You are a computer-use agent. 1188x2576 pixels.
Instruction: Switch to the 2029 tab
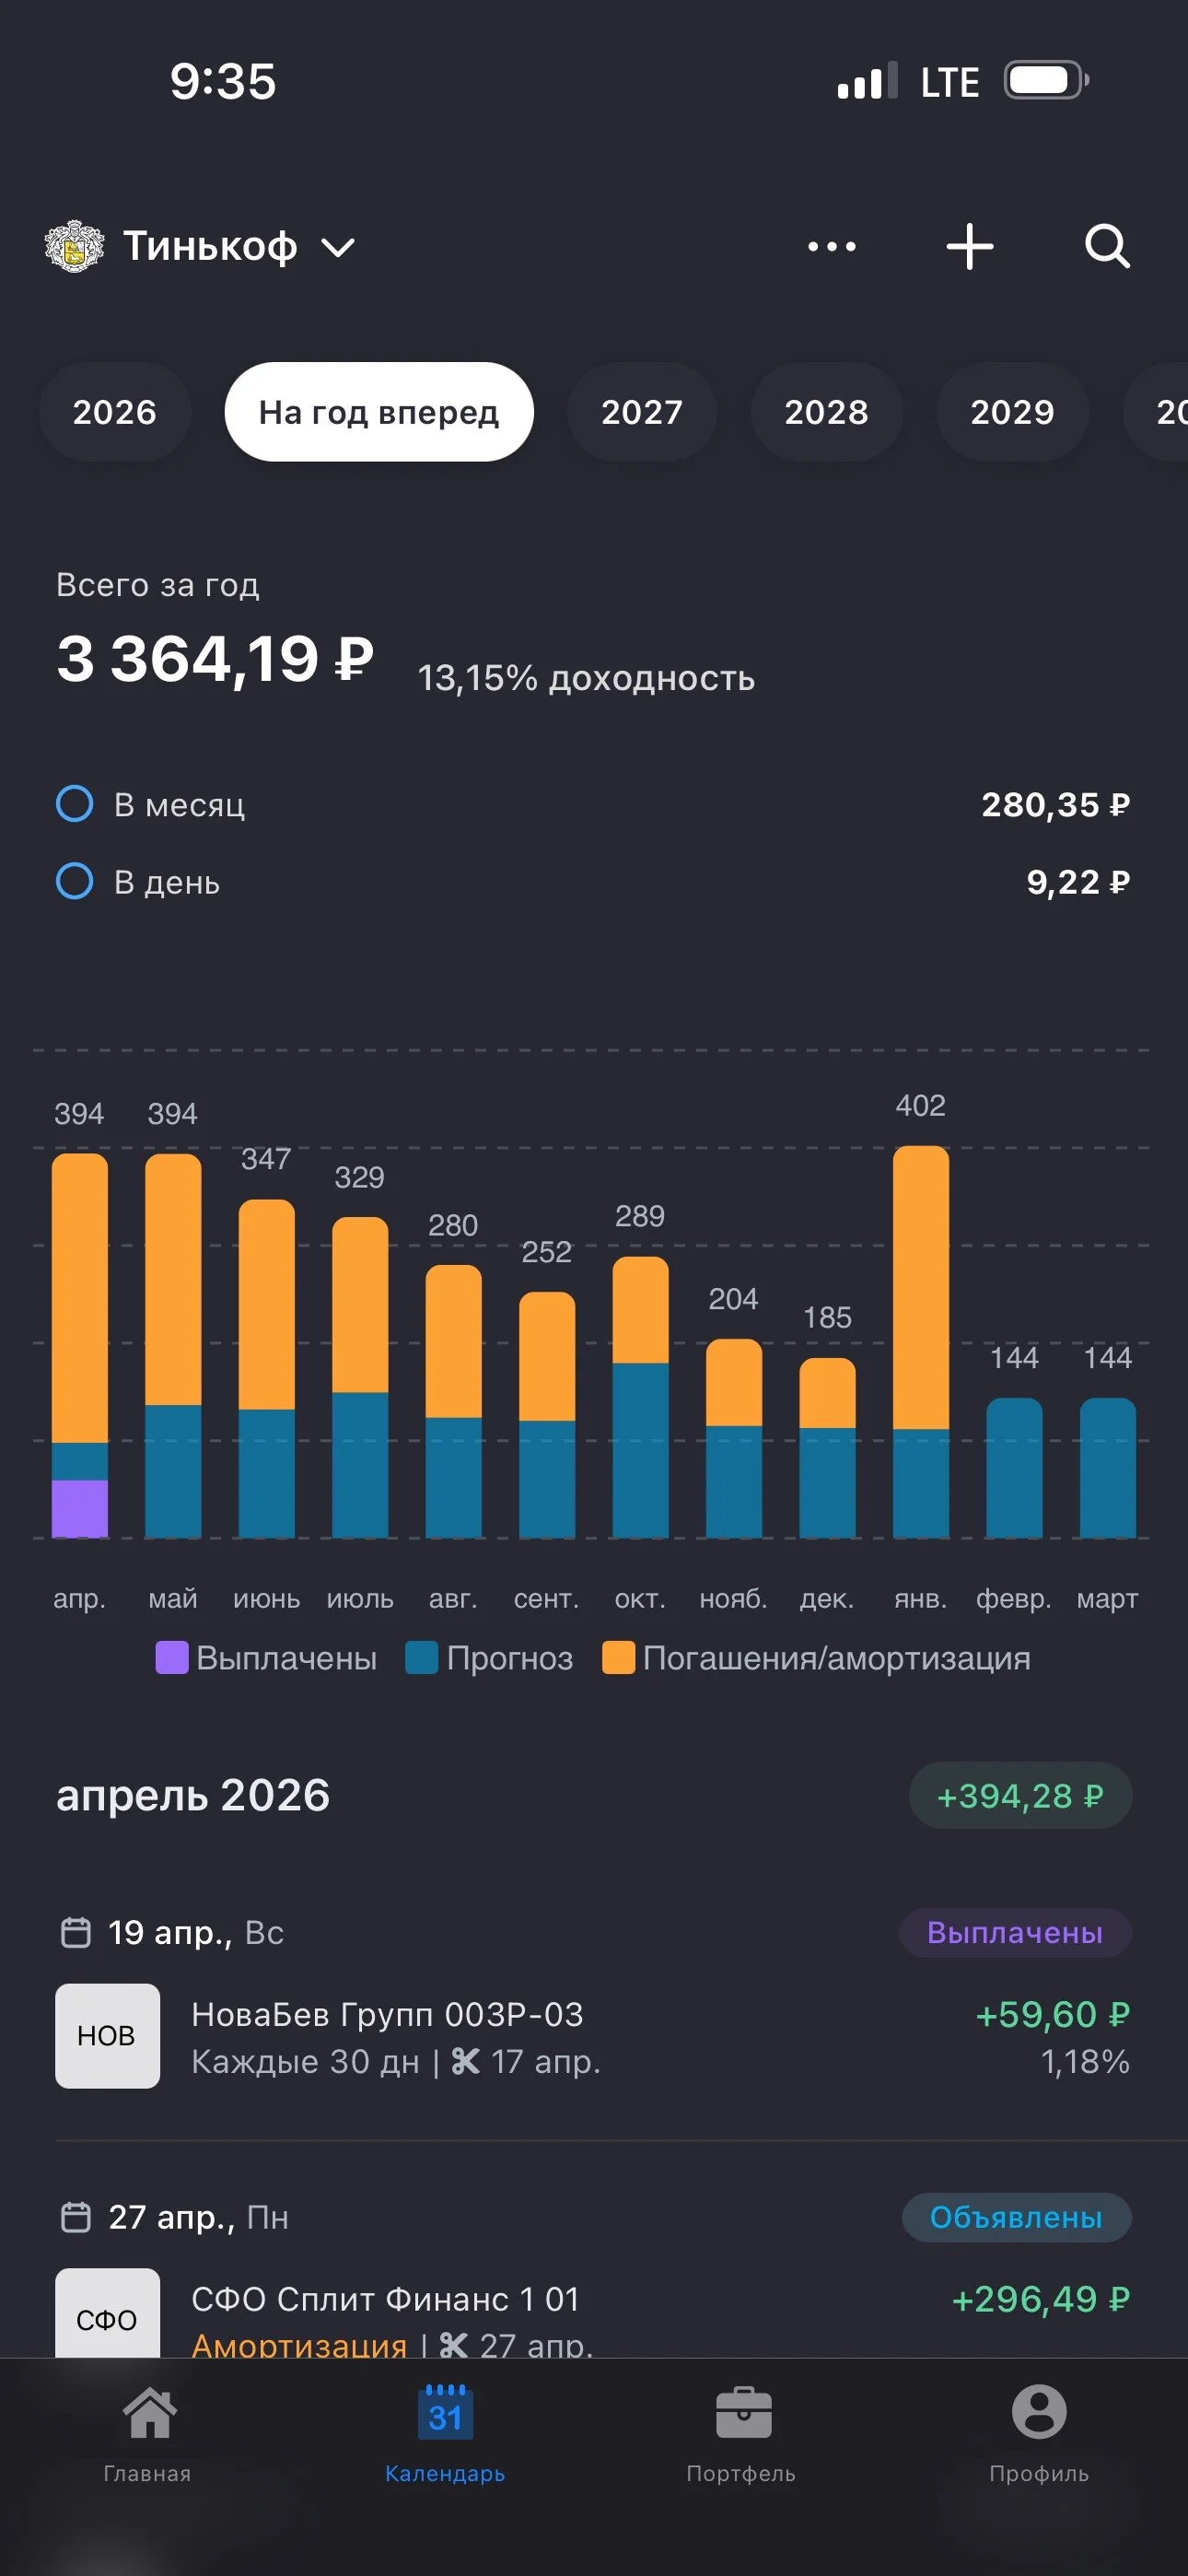pyautogui.click(x=1012, y=412)
